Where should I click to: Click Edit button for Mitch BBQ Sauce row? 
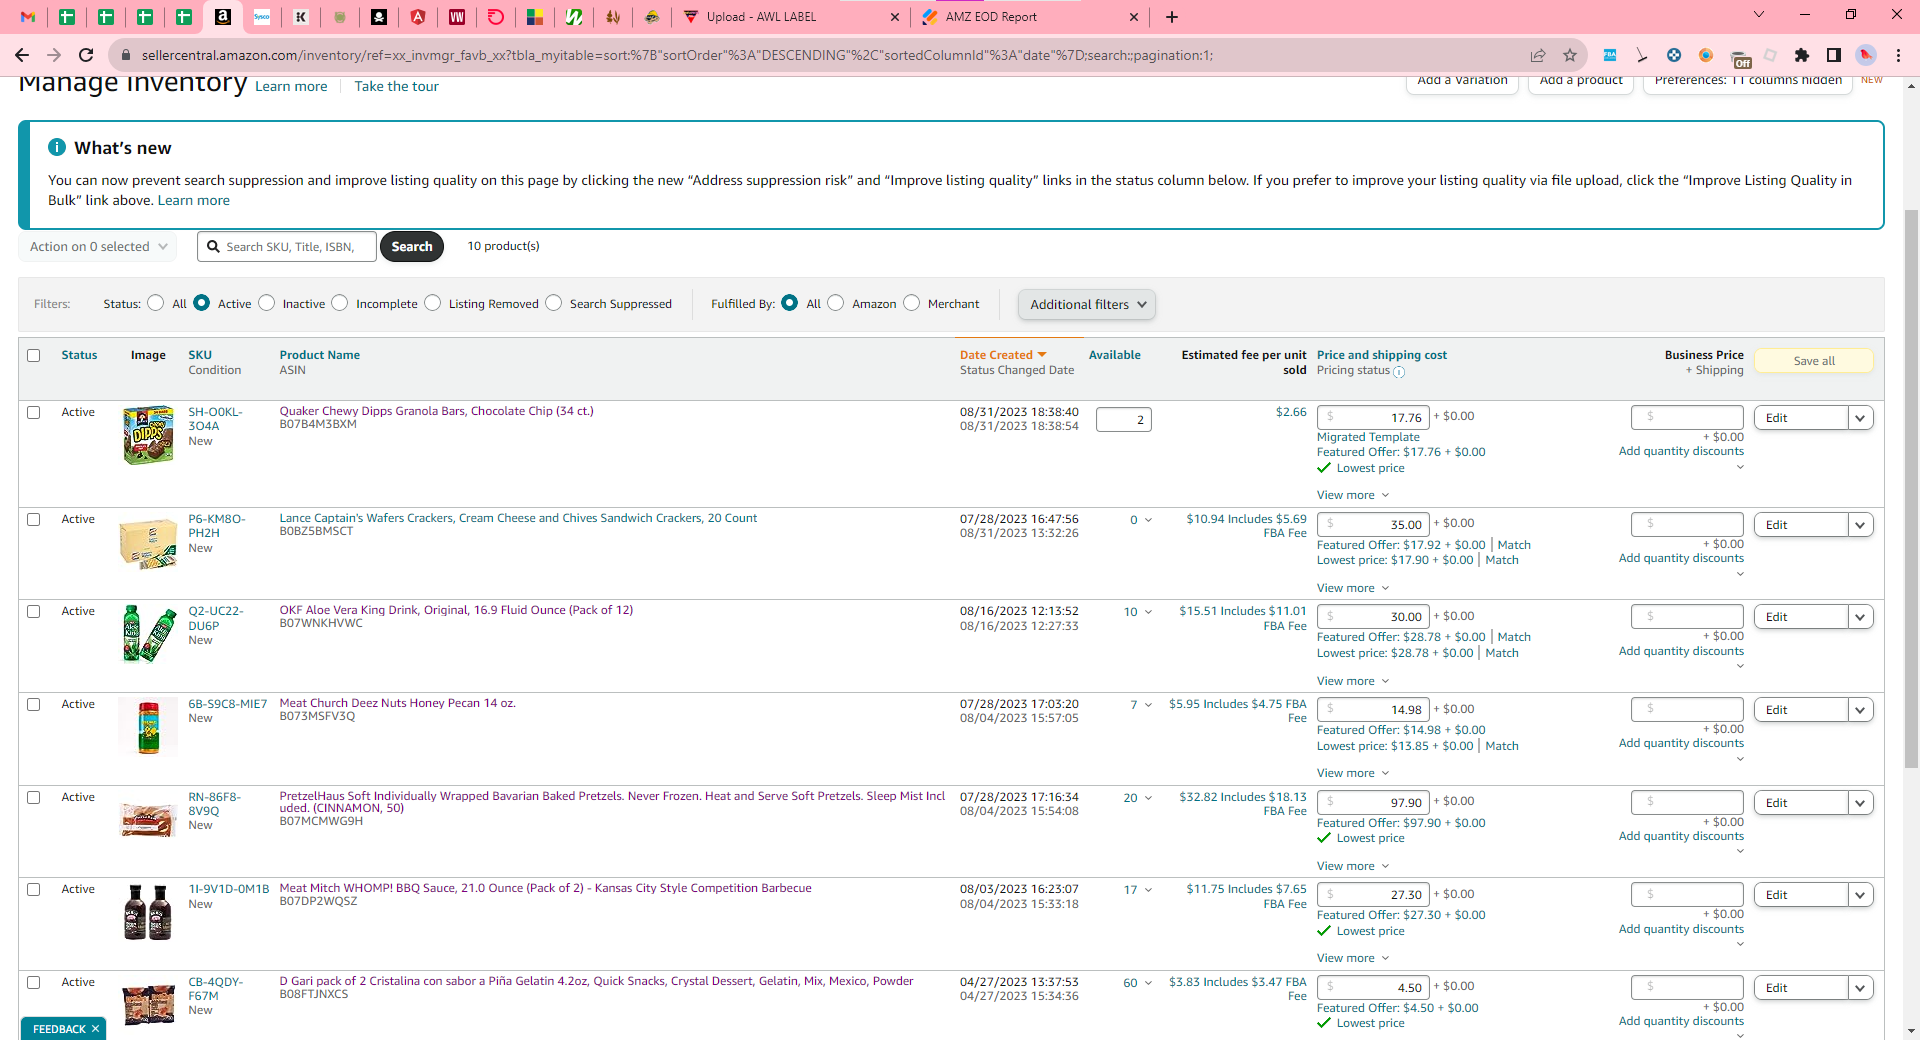(1801, 895)
